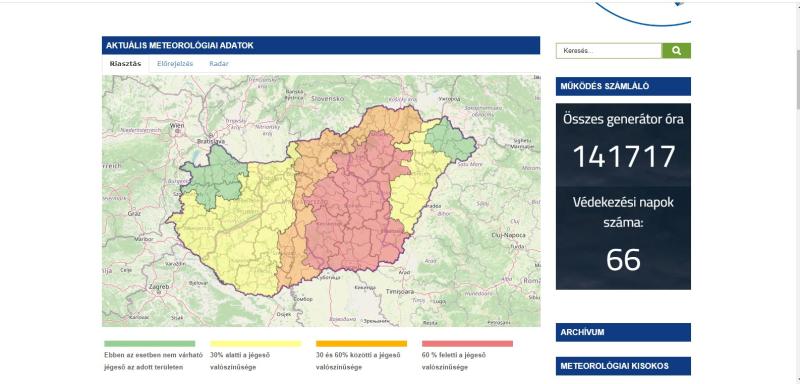
Task: Click the yellow under-30% legend swatch
Action: pos(256,344)
